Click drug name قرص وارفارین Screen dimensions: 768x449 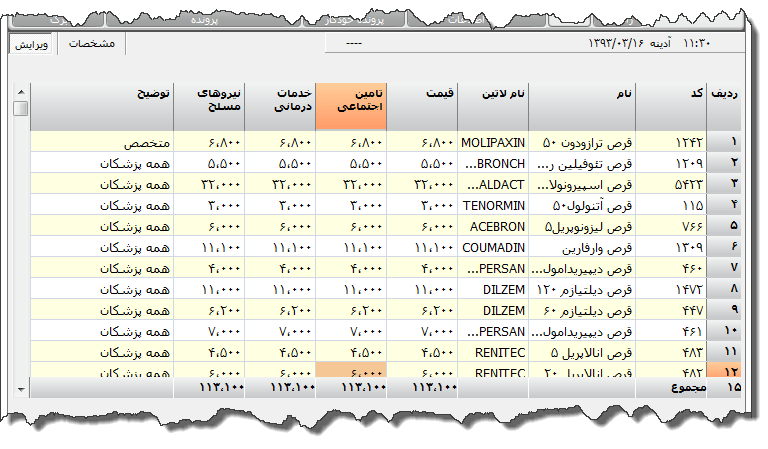click(582, 248)
